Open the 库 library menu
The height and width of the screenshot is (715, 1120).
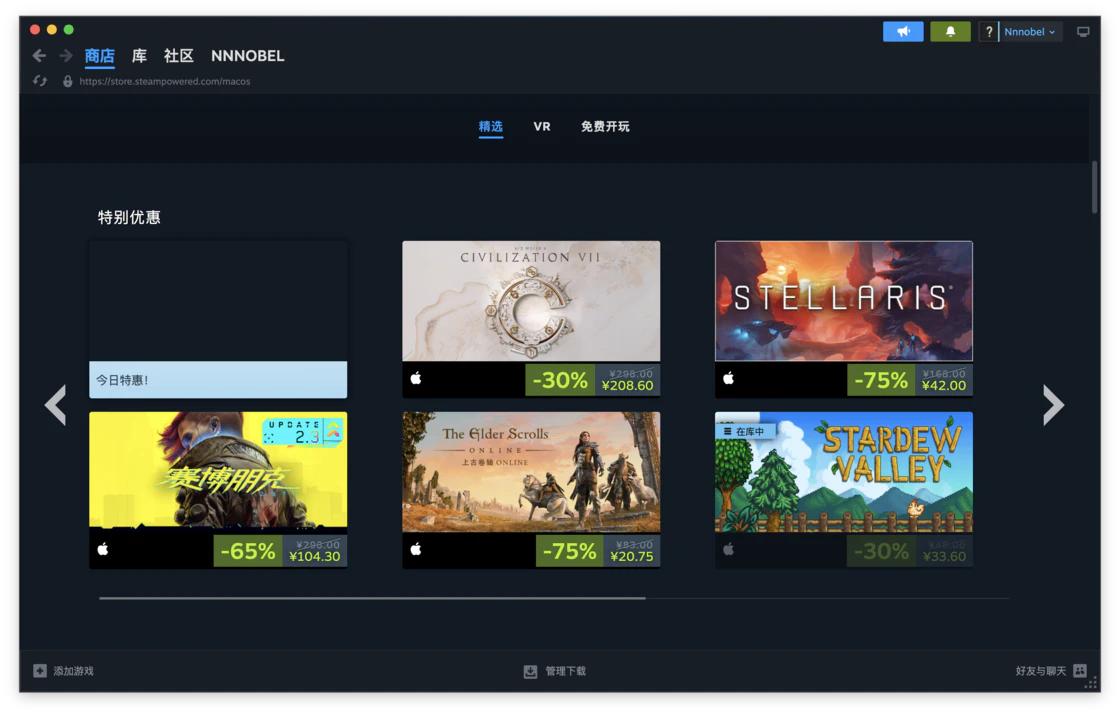coord(139,56)
